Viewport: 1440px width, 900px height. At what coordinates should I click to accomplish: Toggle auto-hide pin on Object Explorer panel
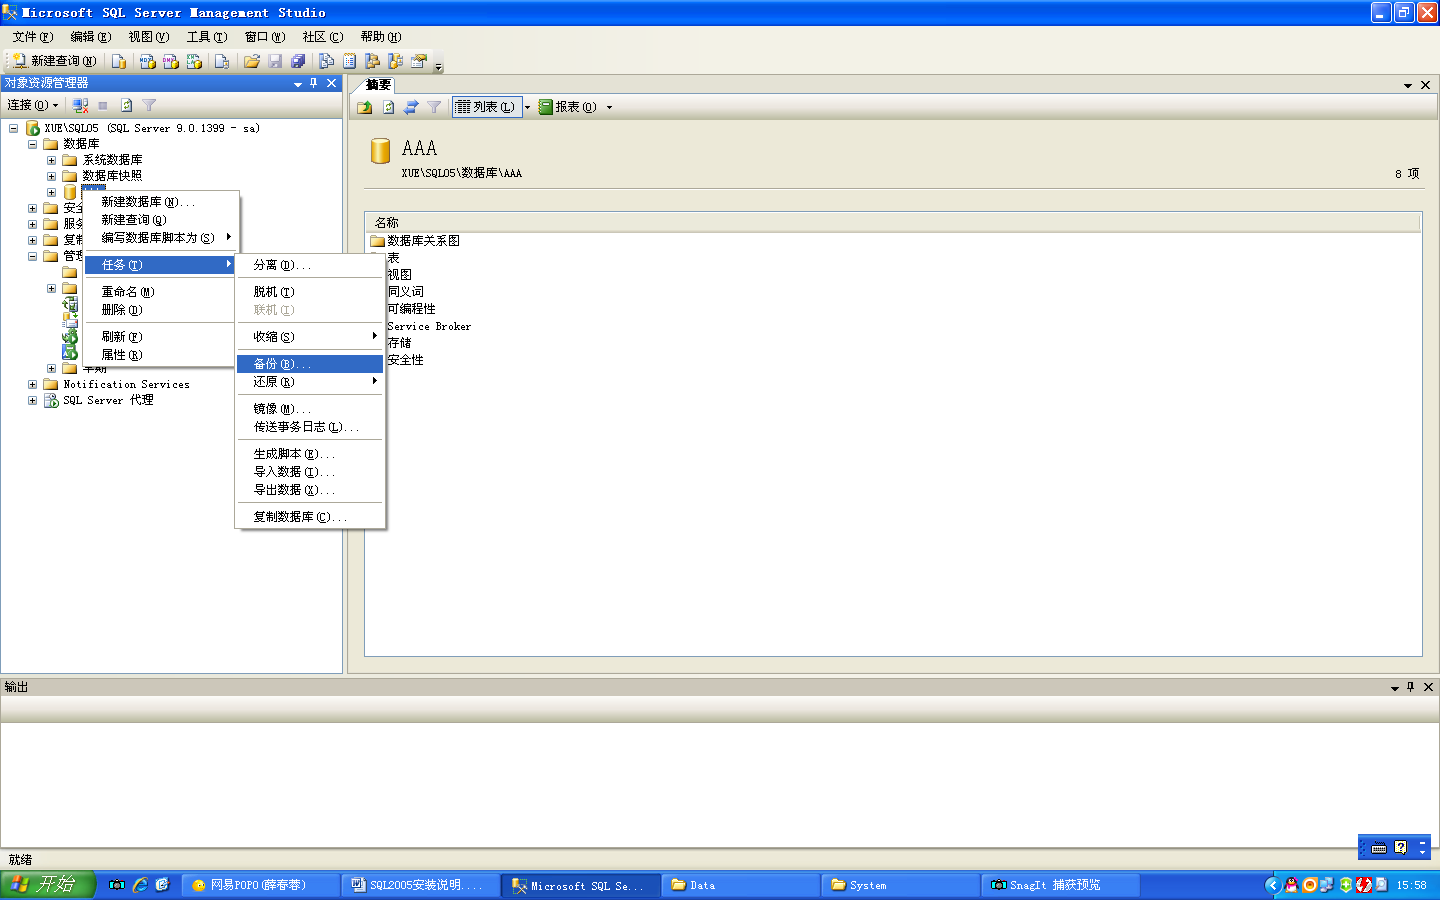click(x=314, y=83)
